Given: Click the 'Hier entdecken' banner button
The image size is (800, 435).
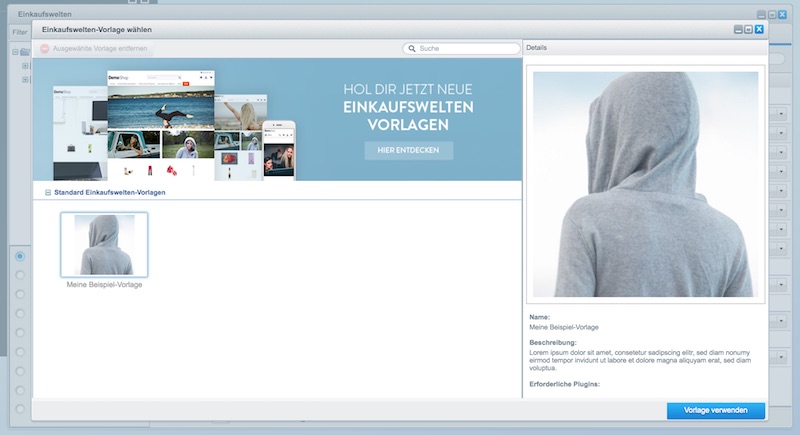Looking at the screenshot, I should [x=408, y=150].
